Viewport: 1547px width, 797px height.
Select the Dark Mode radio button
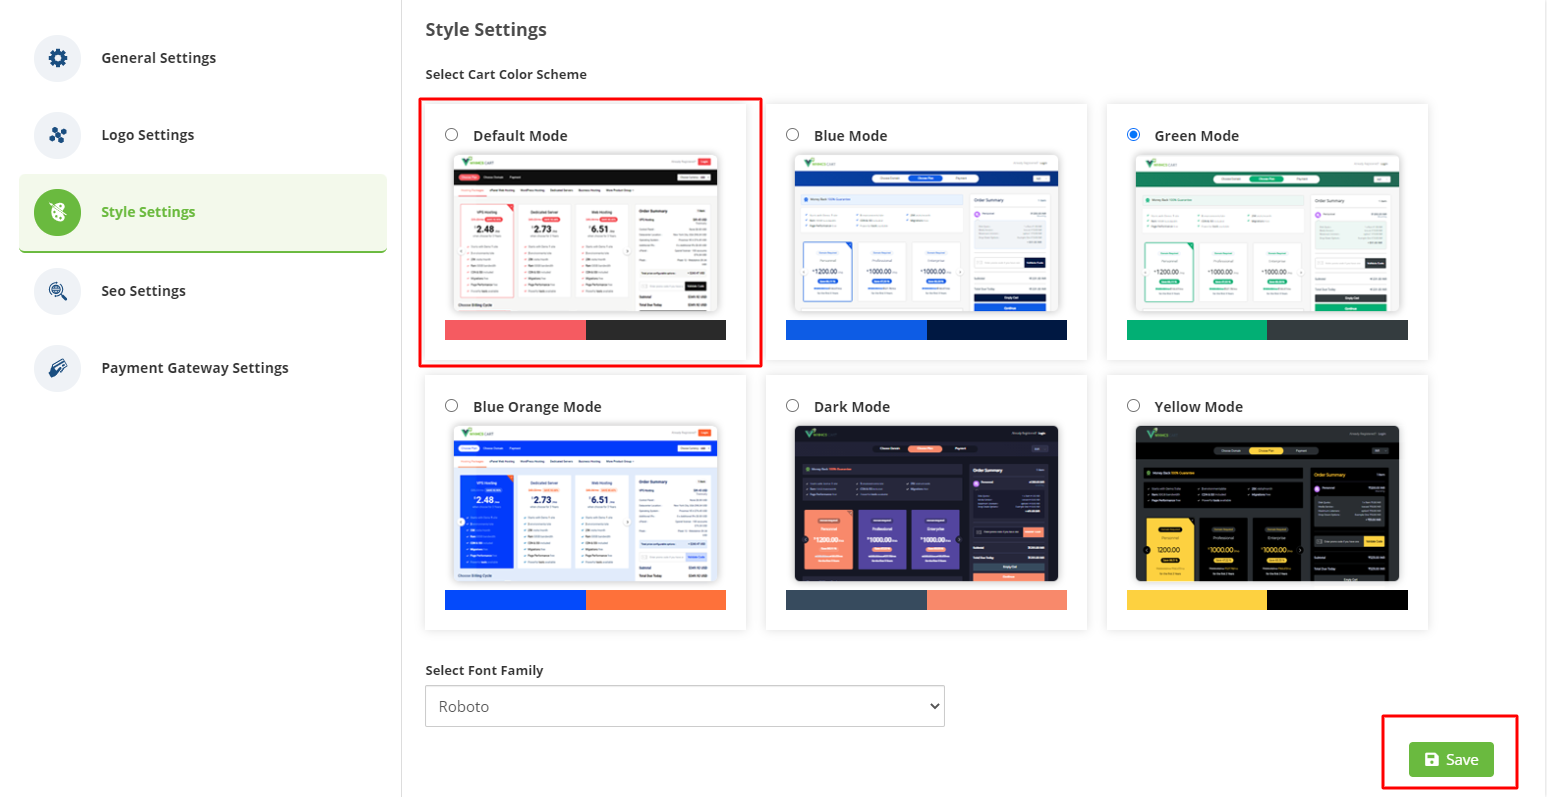pos(793,406)
